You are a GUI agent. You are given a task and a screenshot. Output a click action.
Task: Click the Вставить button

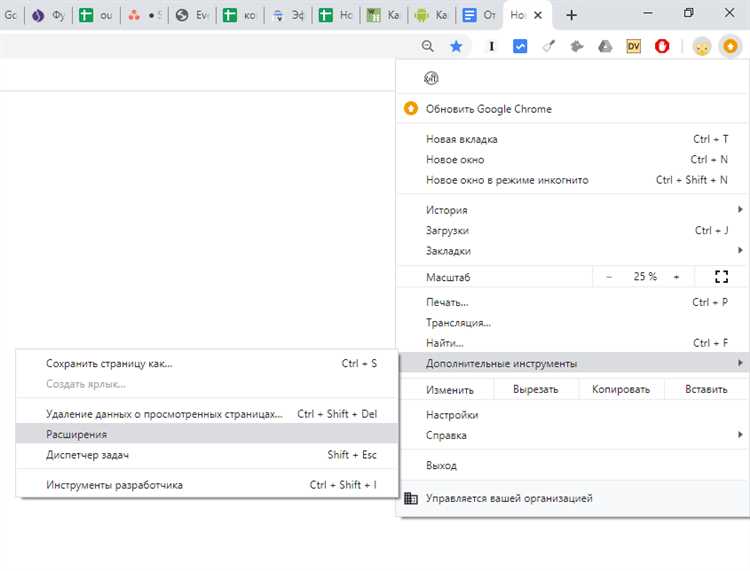pyautogui.click(x=706, y=389)
